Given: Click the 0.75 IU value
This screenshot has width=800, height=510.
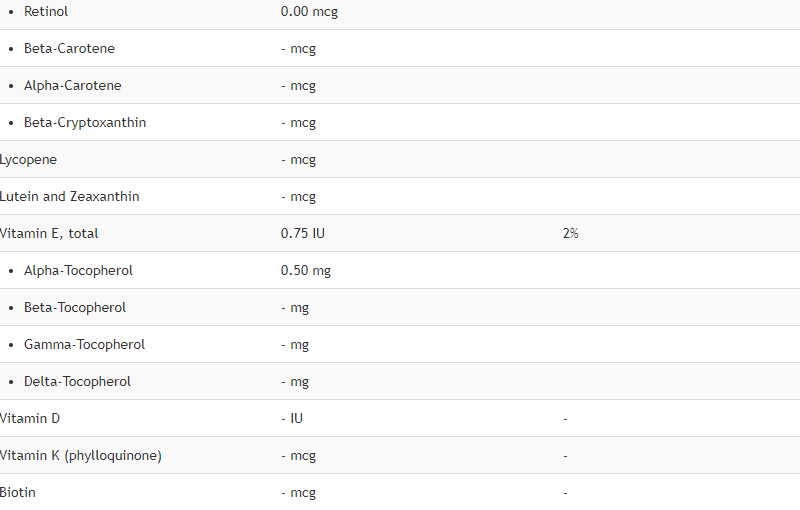Looking at the screenshot, I should click(303, 234).
